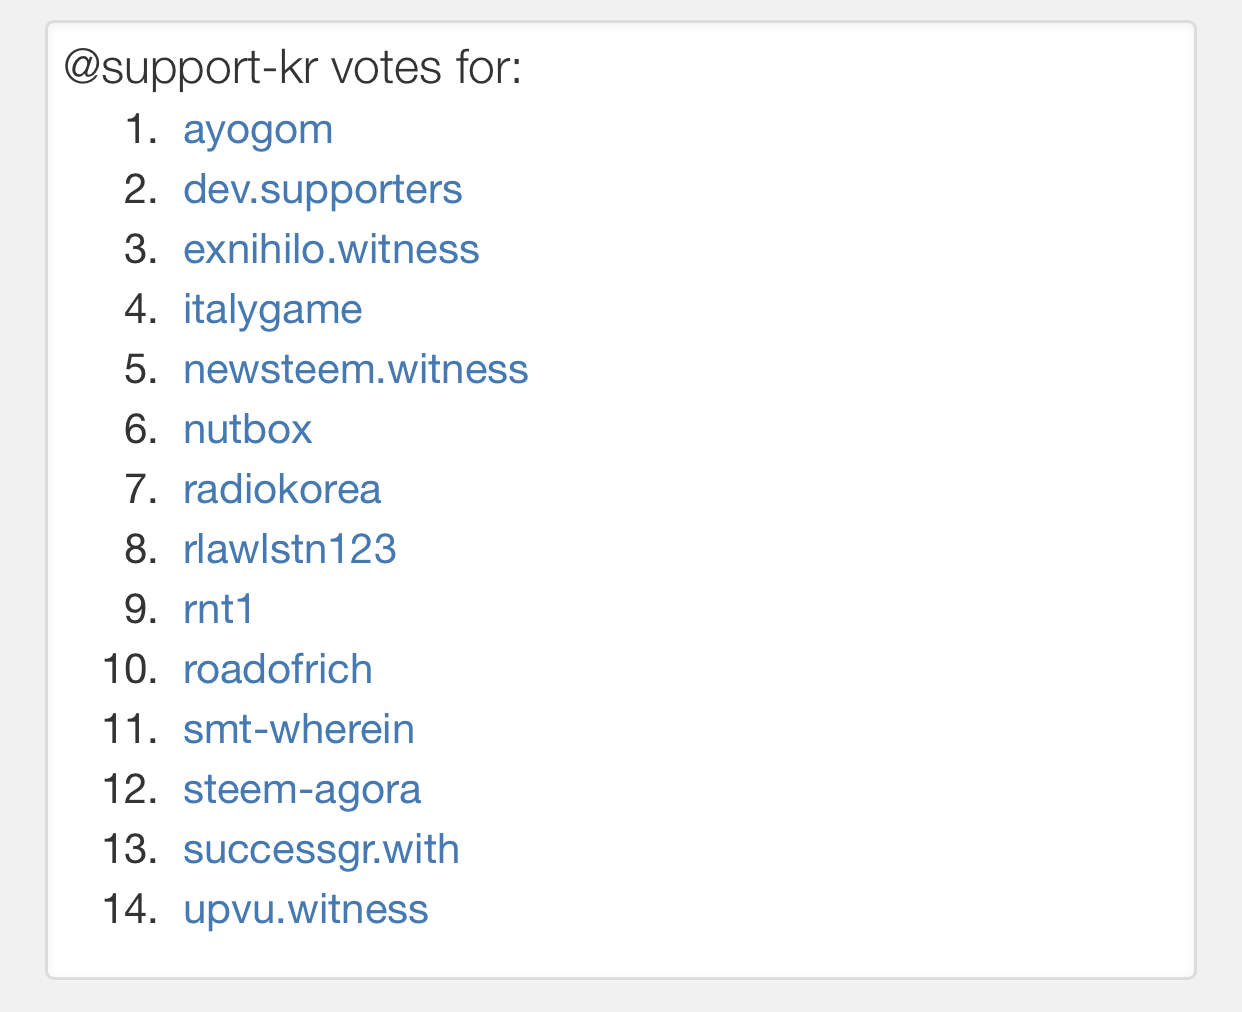Open the nutbox link

247,430
